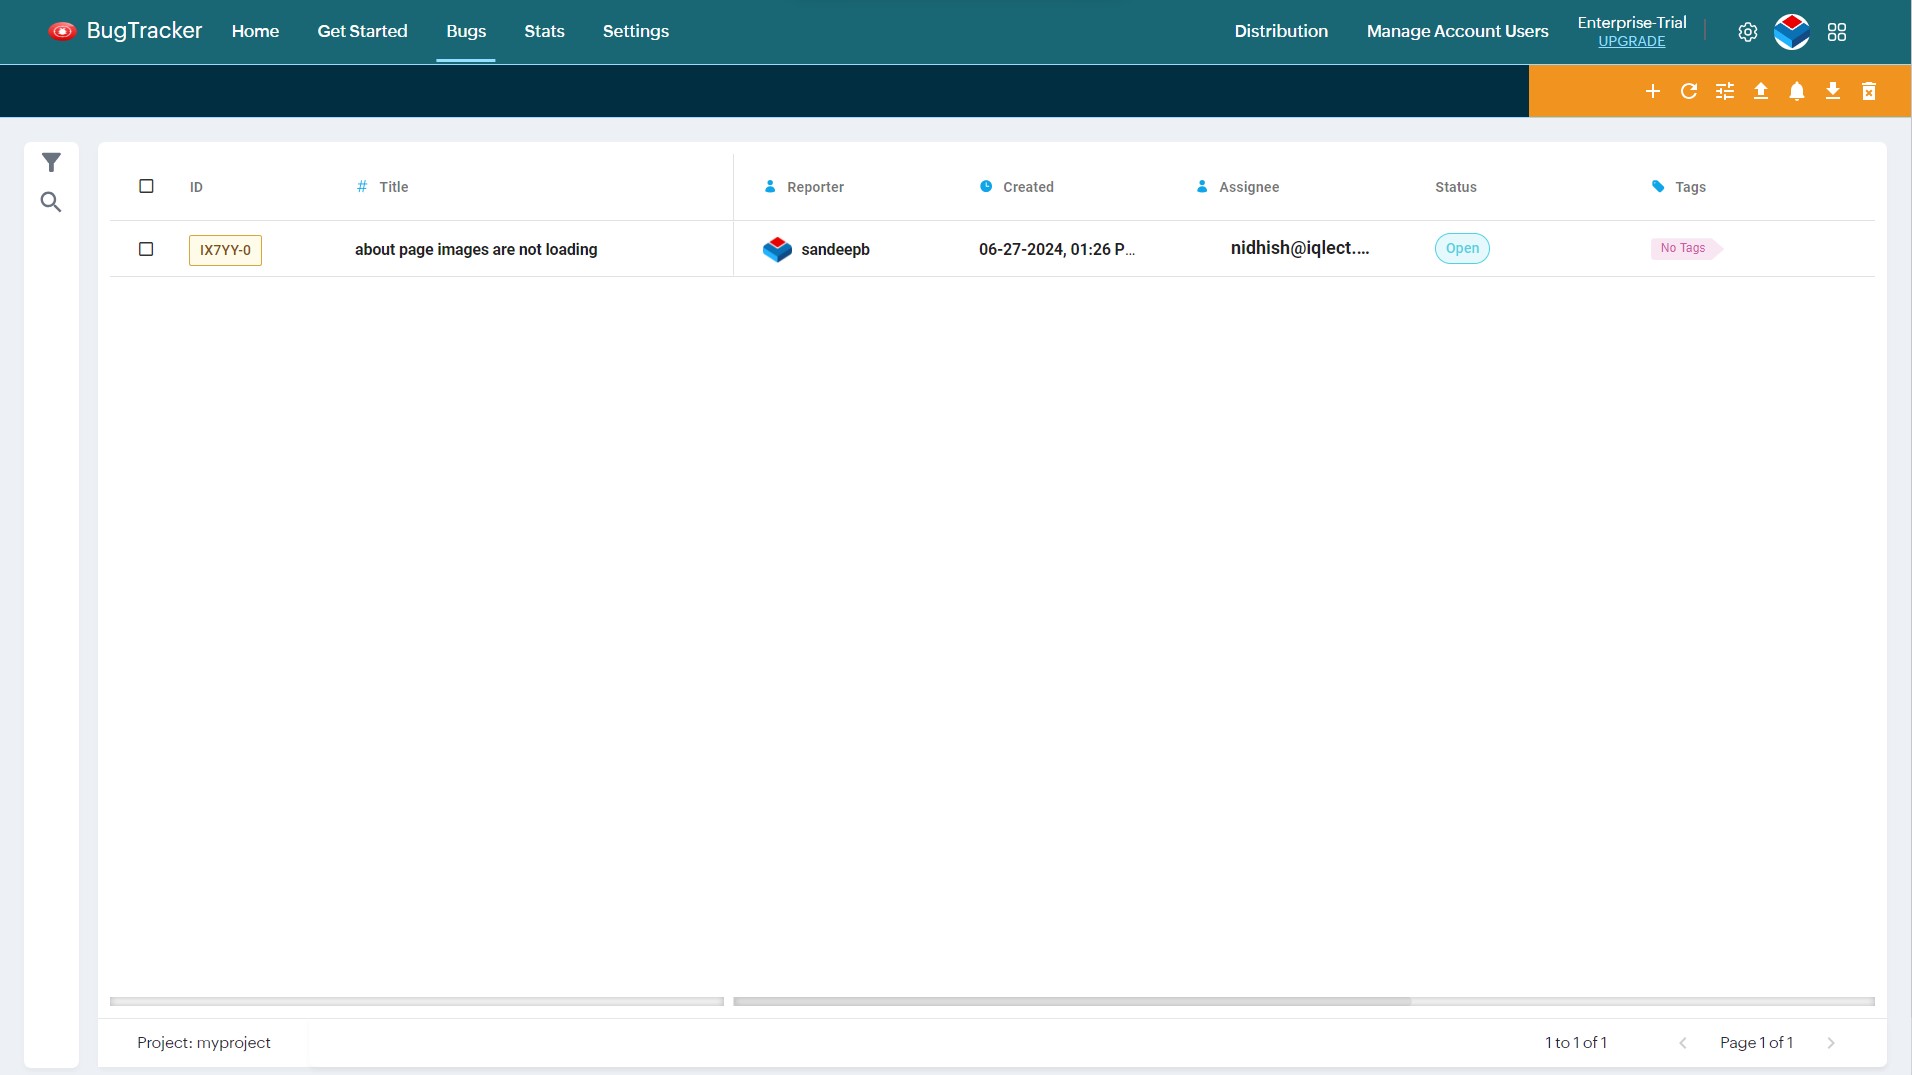The width and height of the screenshot is (1912, 1075).
Task: Click the download arrow icon
Action: (x=1833, y=91)
